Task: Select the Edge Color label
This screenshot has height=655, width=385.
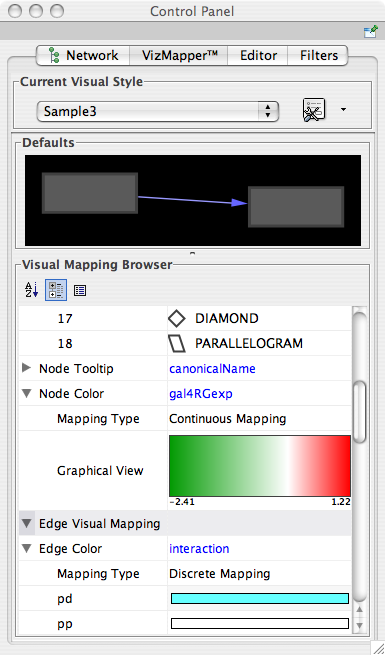Action: 70,549
